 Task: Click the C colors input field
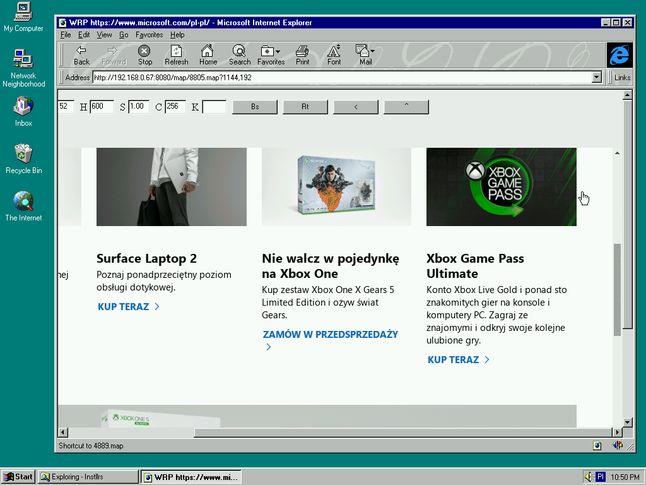(175, 106)
